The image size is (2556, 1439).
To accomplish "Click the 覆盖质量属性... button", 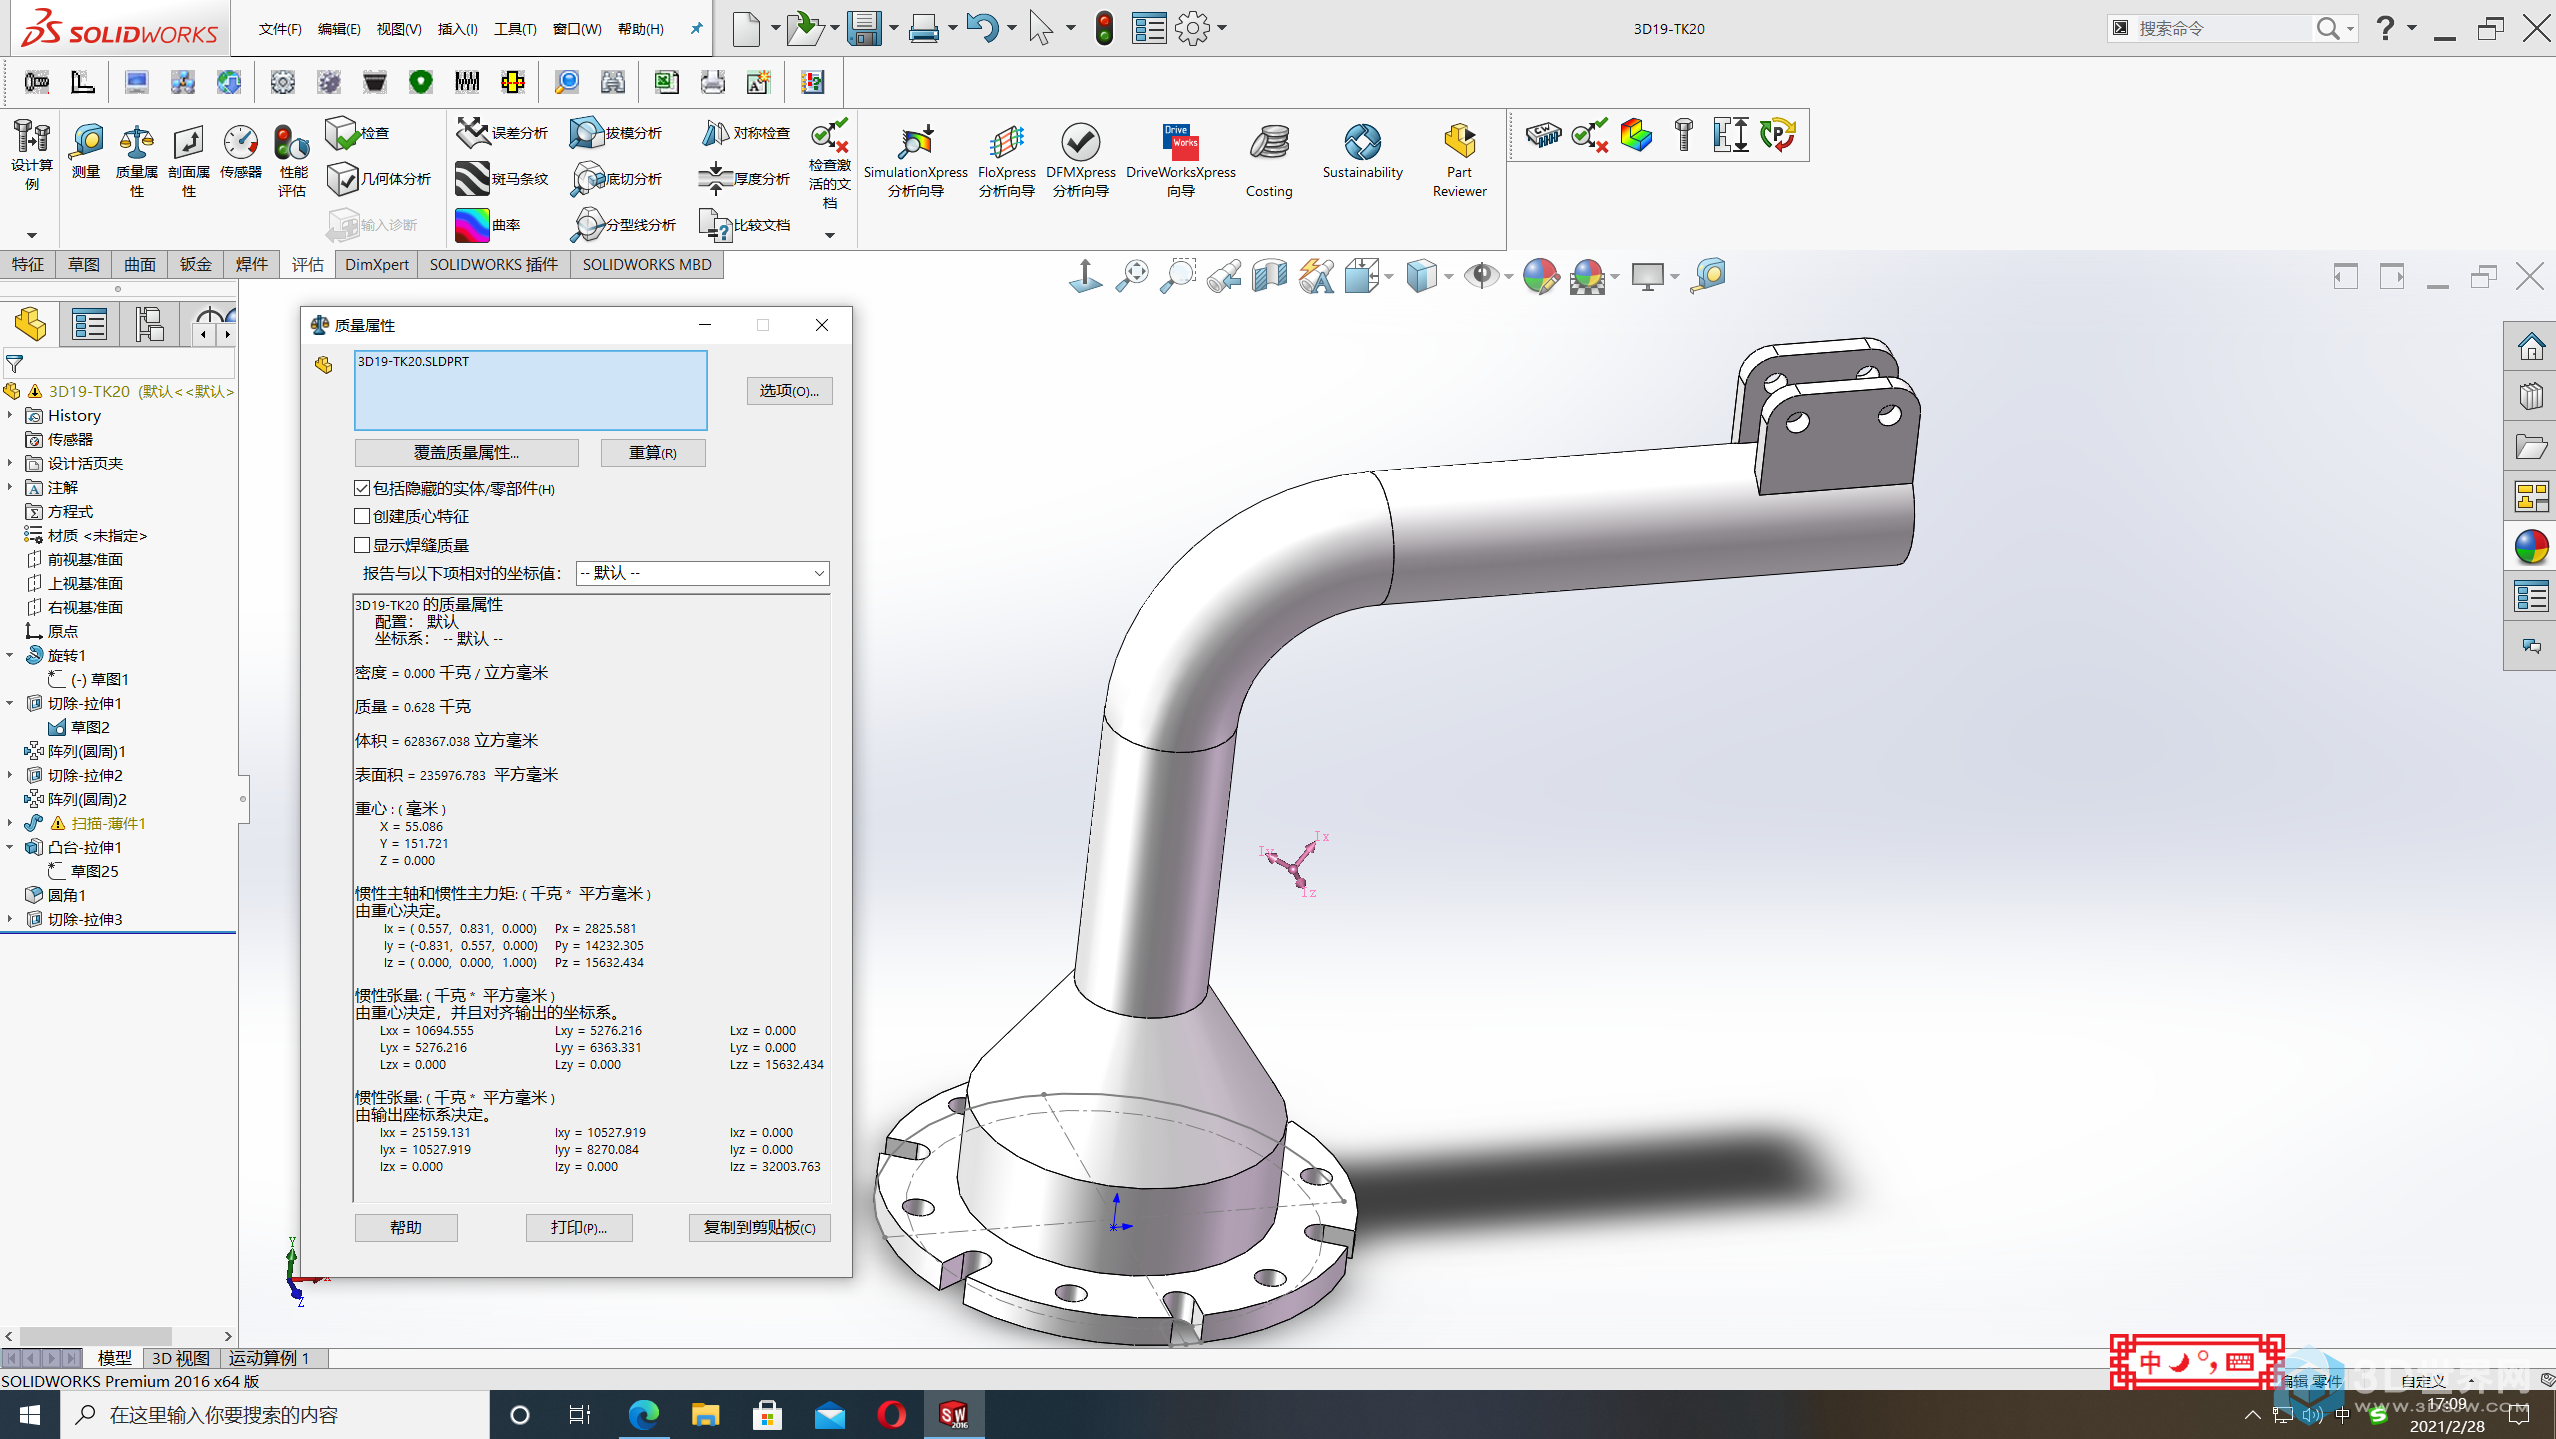I will coord(467,453).
